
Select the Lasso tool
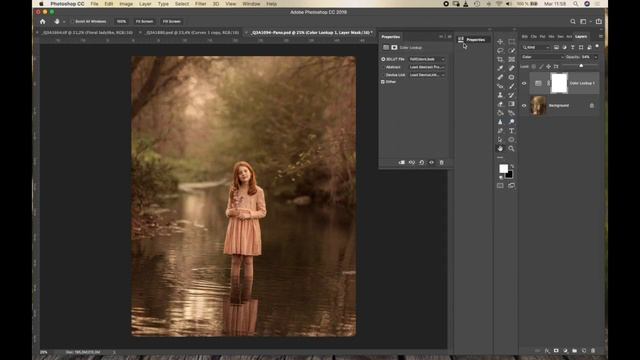(x=500, y=51)
